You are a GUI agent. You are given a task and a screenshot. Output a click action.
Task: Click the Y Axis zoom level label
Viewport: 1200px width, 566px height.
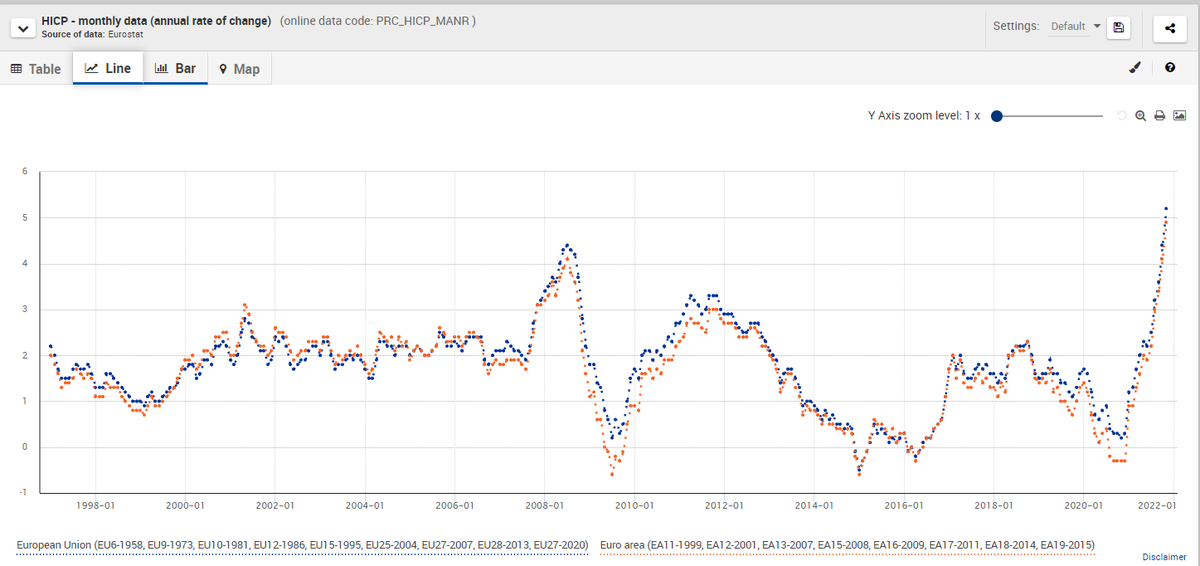point(924,116)
